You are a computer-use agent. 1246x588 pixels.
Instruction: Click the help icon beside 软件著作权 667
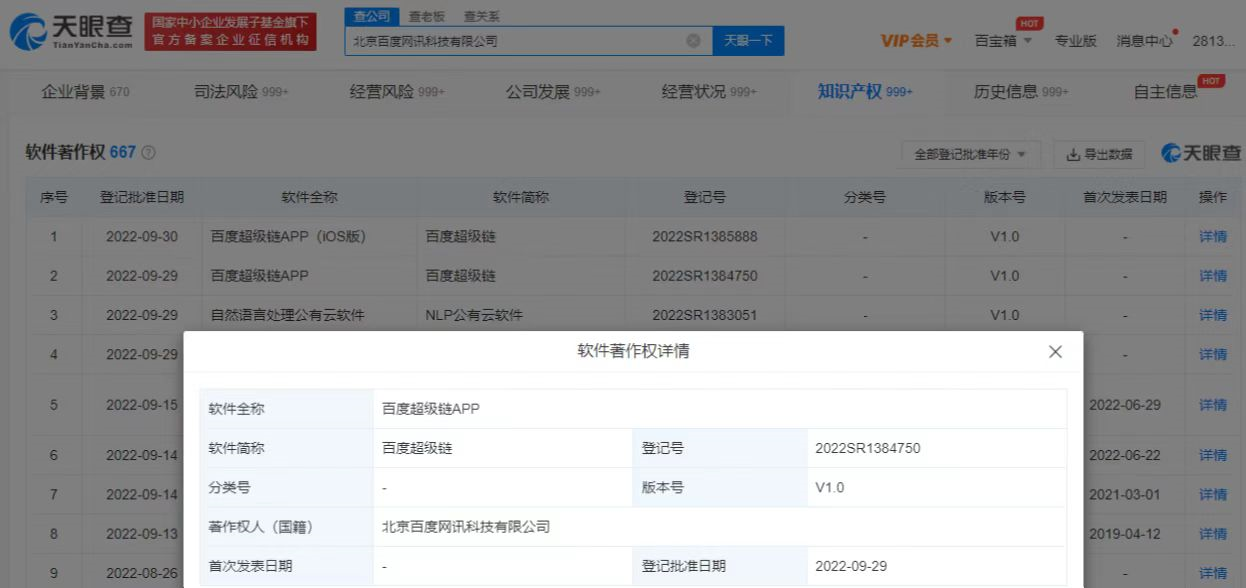pos(149,153)
